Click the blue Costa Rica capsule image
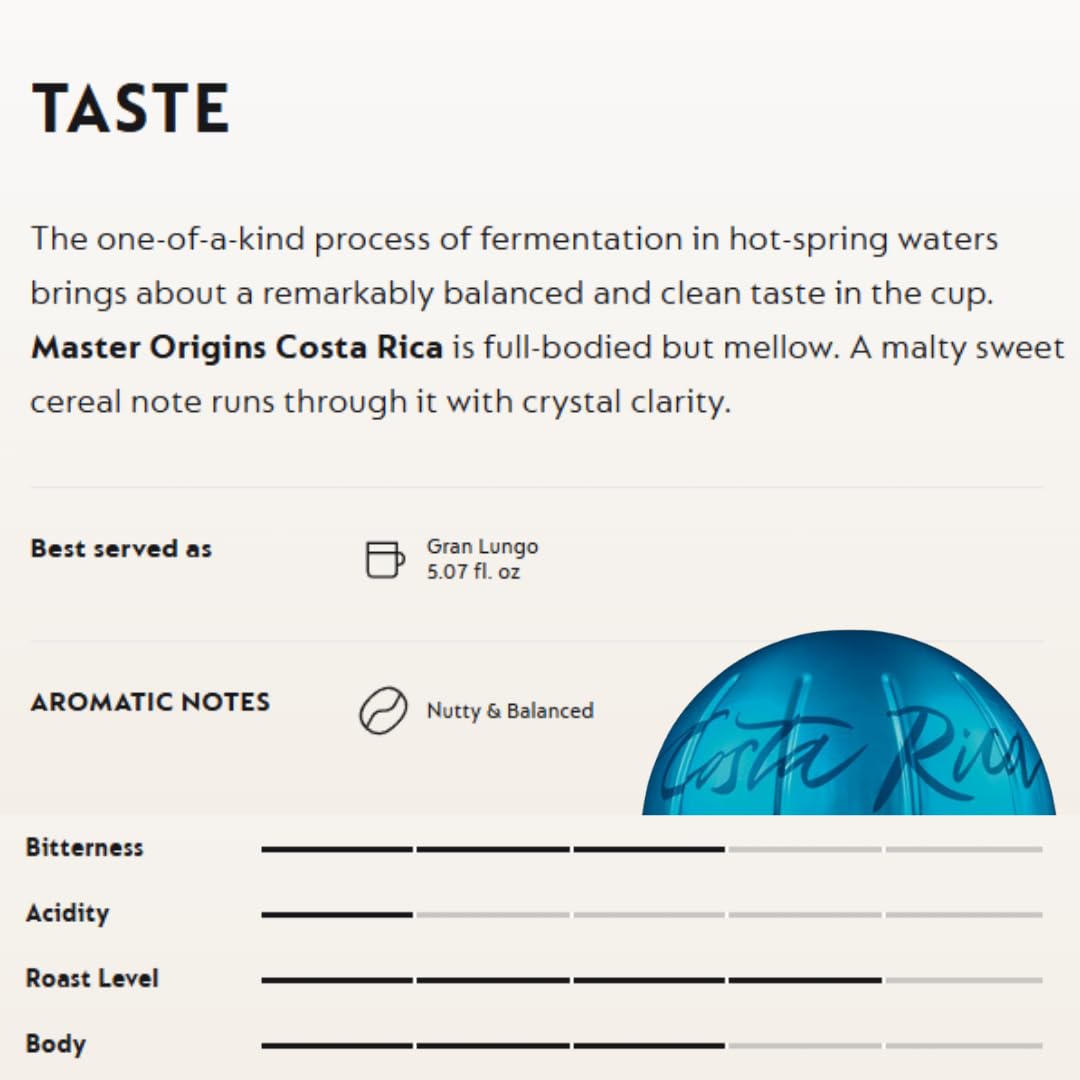The width and height of the screenshot is (1080, 1080). (848, 725)
